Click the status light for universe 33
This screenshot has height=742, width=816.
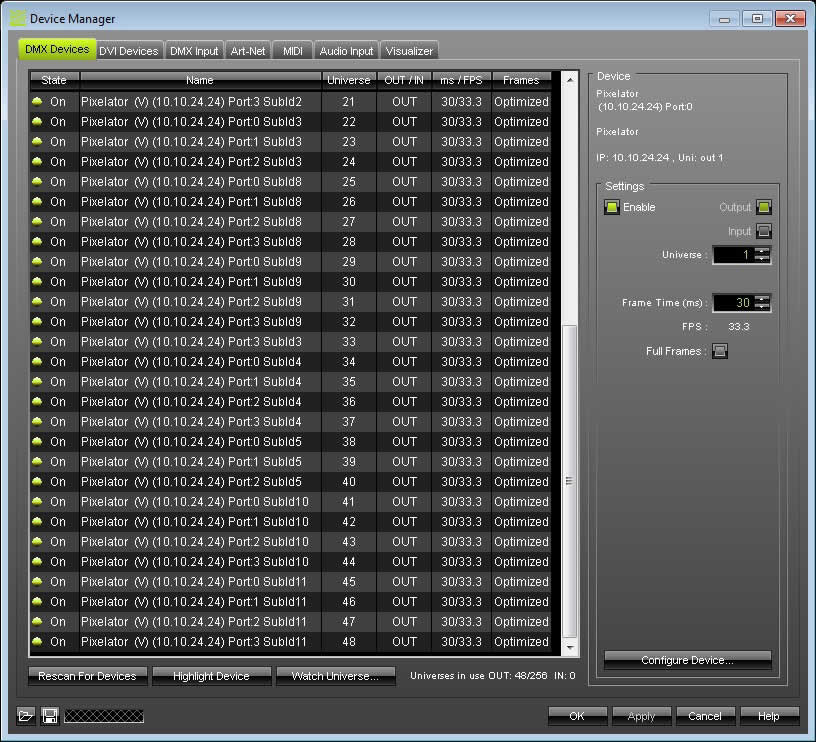38,342
